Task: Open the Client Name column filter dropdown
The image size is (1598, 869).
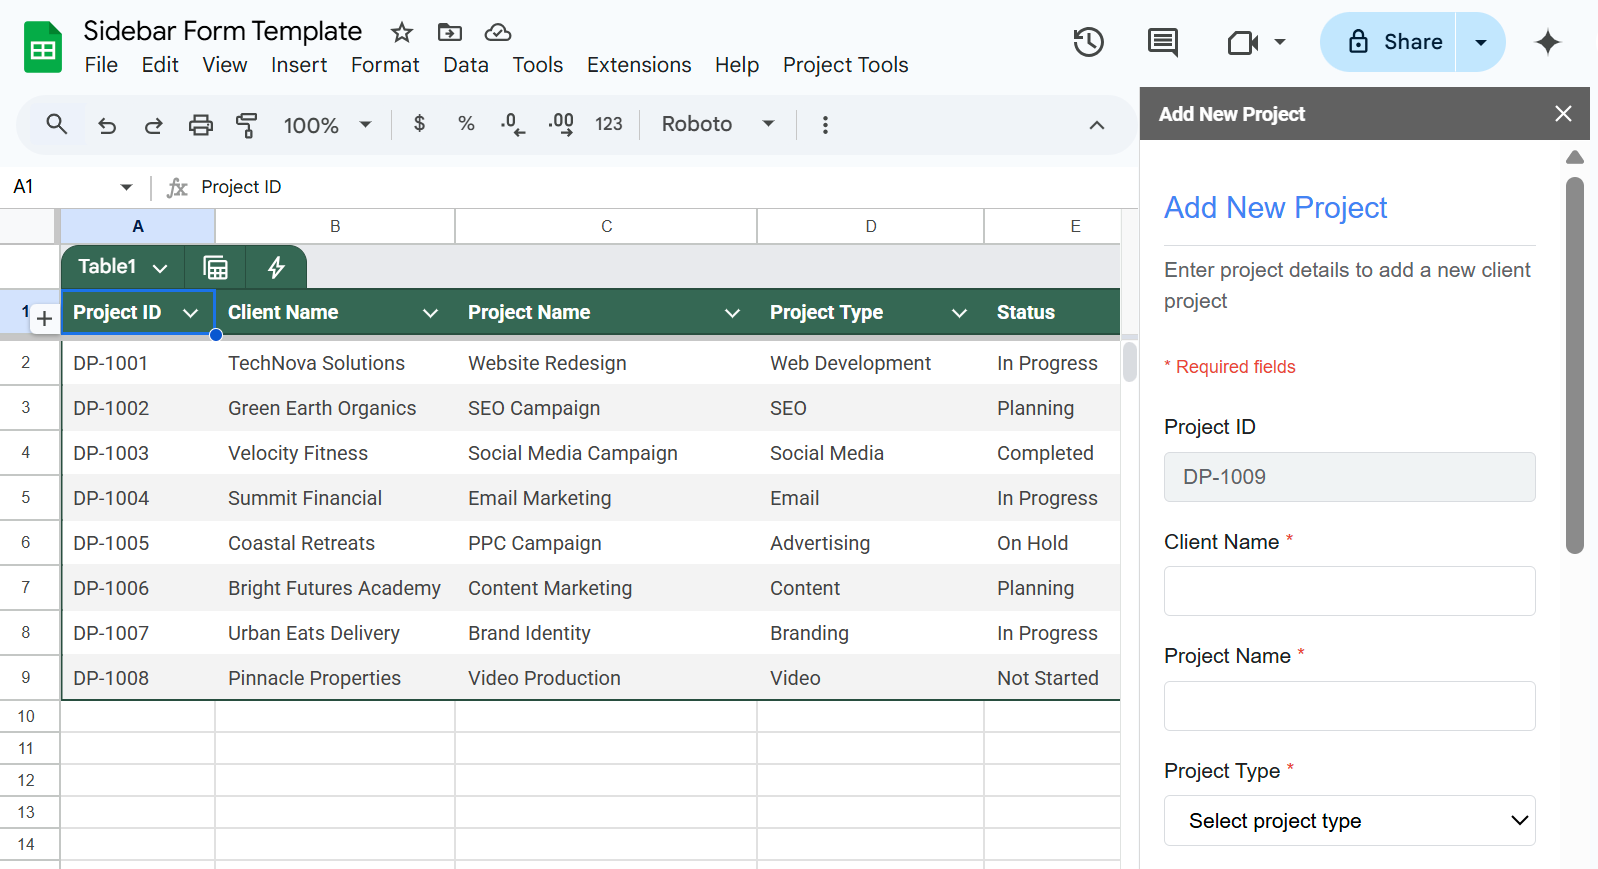Action: (430, 313)
